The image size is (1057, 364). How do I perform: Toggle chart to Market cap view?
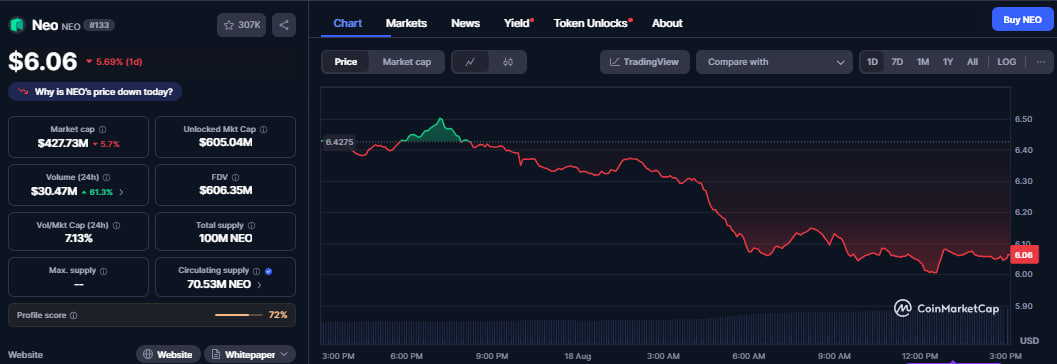[406, 62]
